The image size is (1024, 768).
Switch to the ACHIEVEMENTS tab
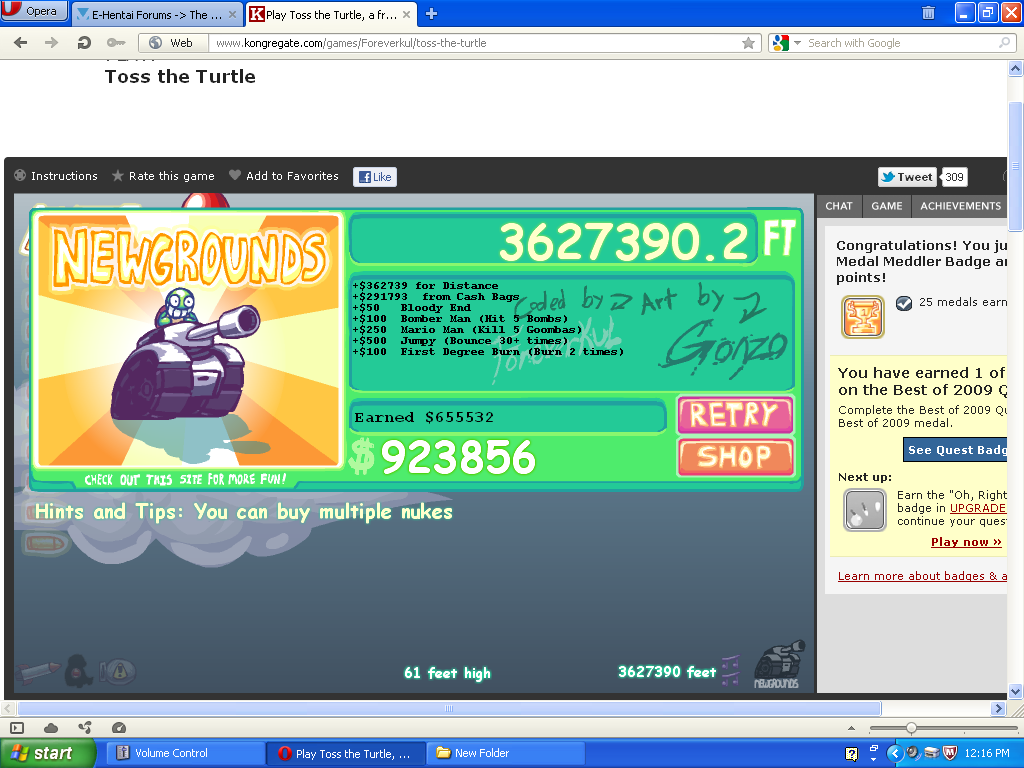pos(960,206)
